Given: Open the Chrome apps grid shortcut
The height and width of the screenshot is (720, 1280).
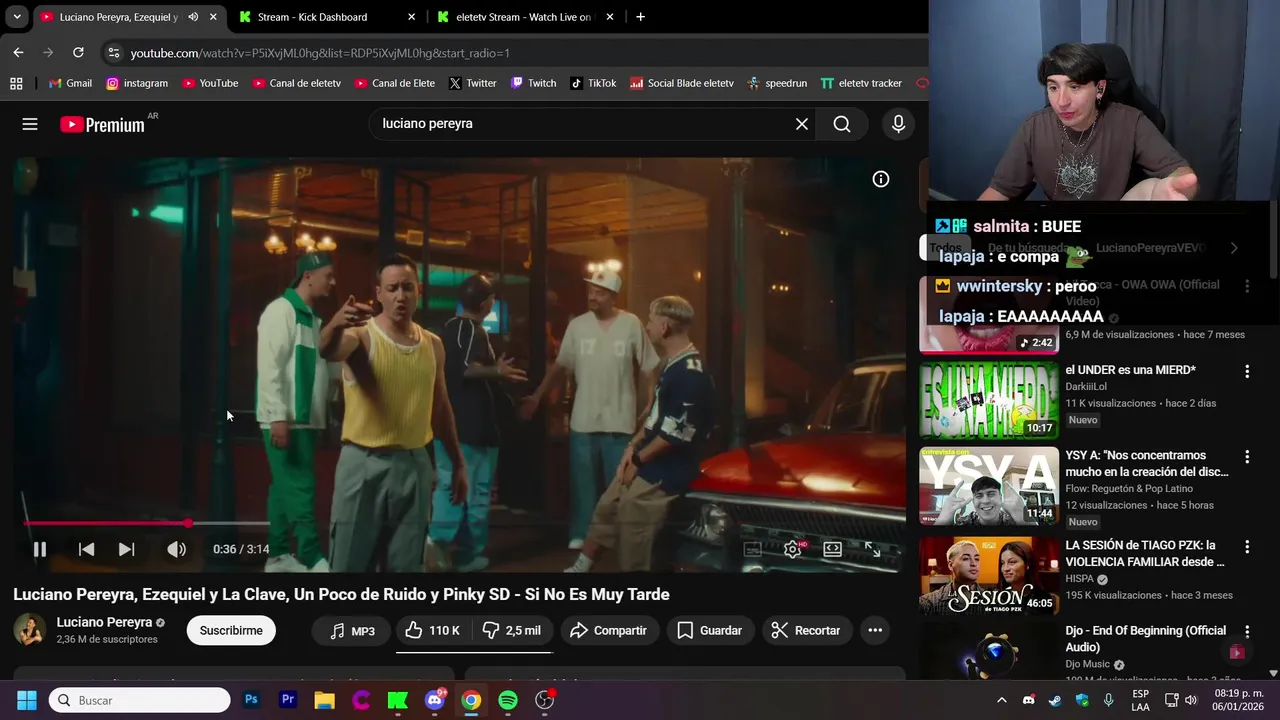Looking at the screenshot, I should 16,83.
